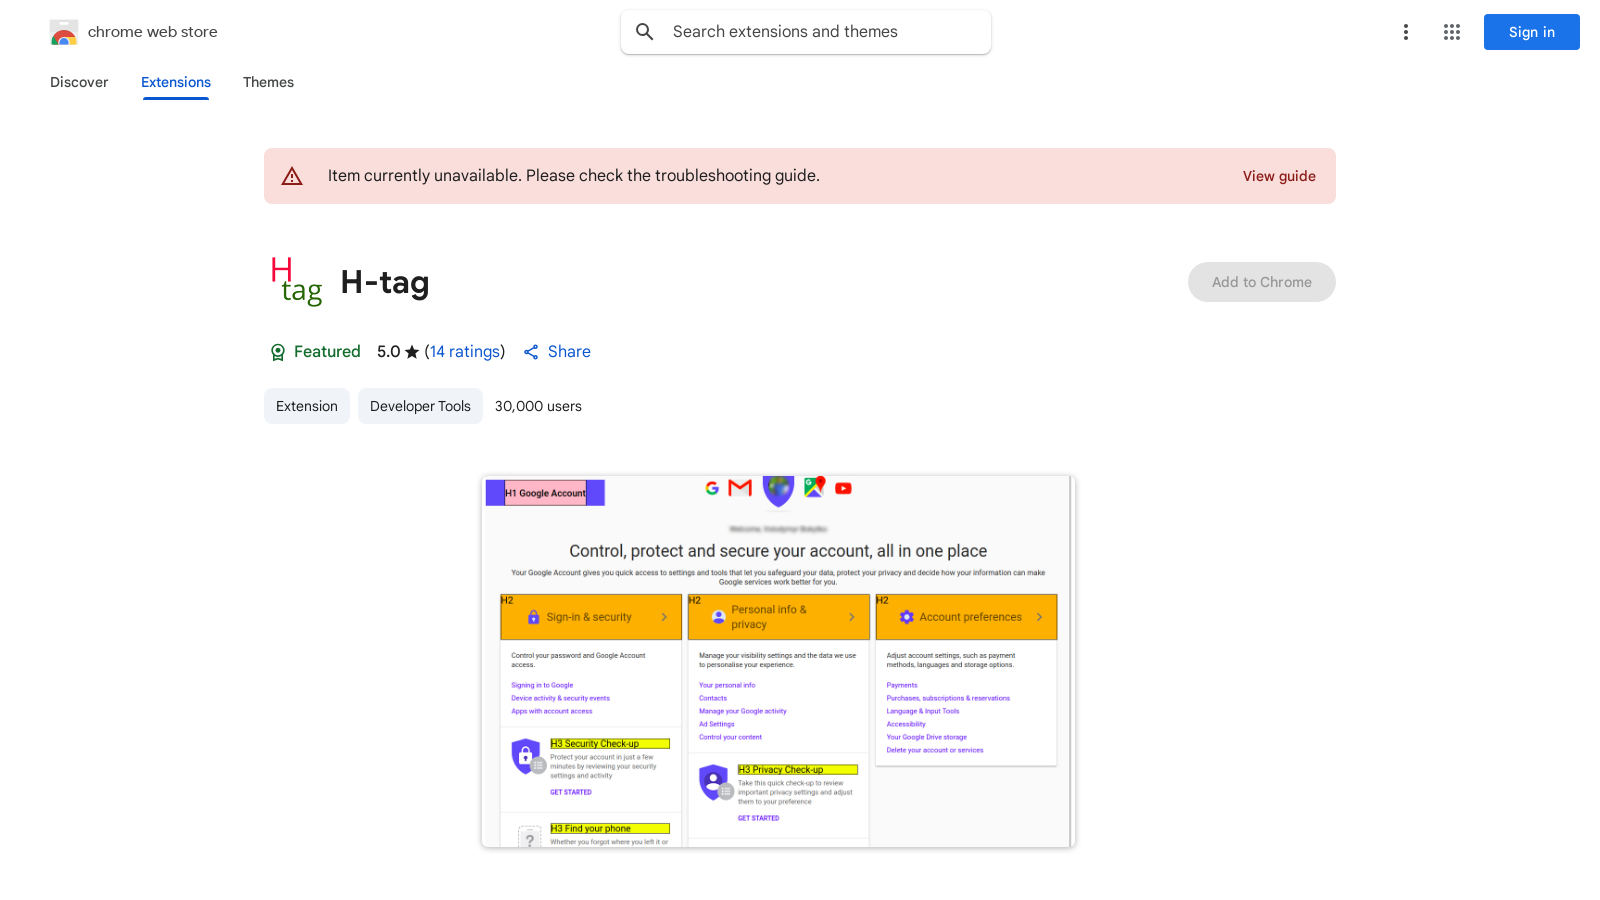
Task: Click the H-tag extension logo
Action: [297, 281]
